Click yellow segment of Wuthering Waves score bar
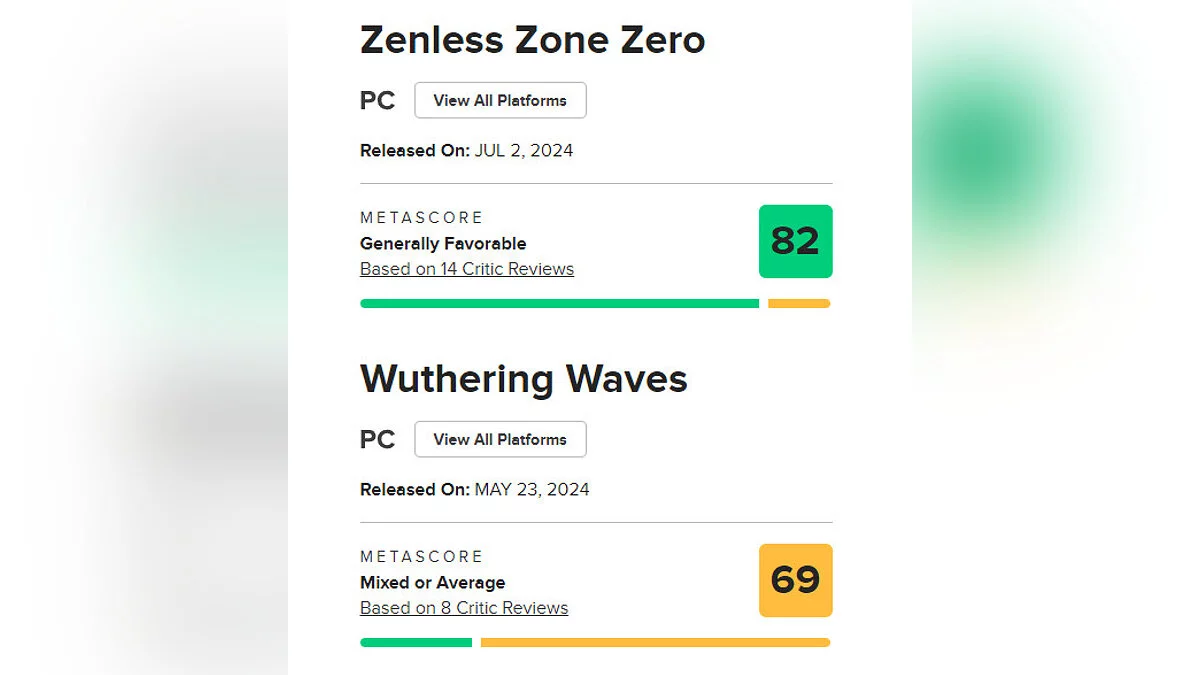 click(x=655, y=643)
